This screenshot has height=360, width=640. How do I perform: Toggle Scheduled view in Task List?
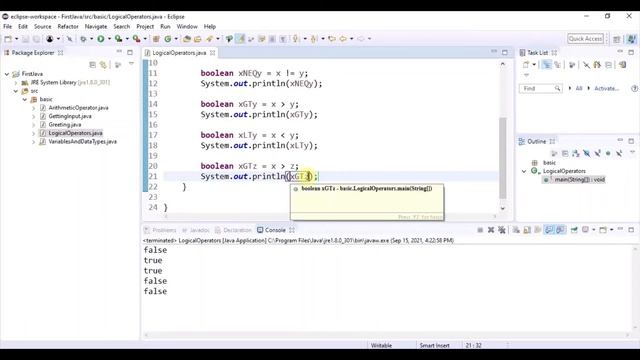(x=557, y=64)
